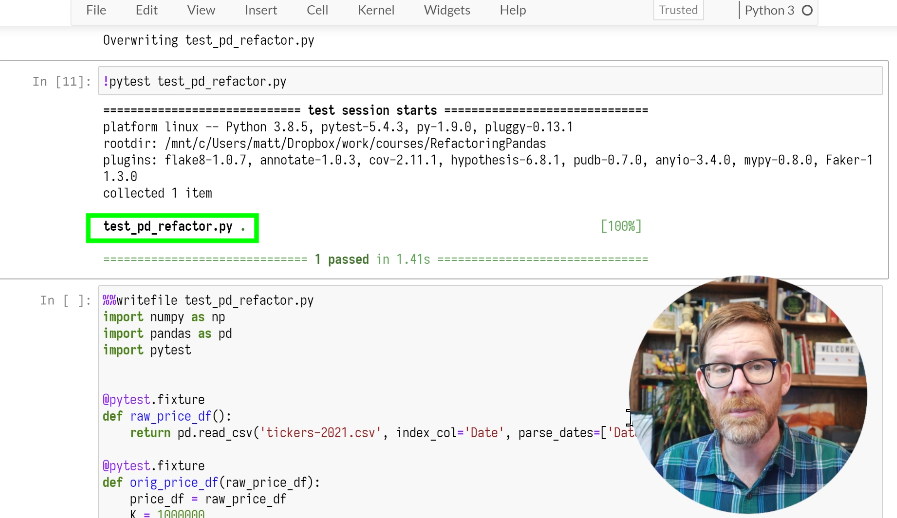Viewport: 897px width, 518px height.
Task: Click the '1 passed' summary line
Action: click(375, 259)
